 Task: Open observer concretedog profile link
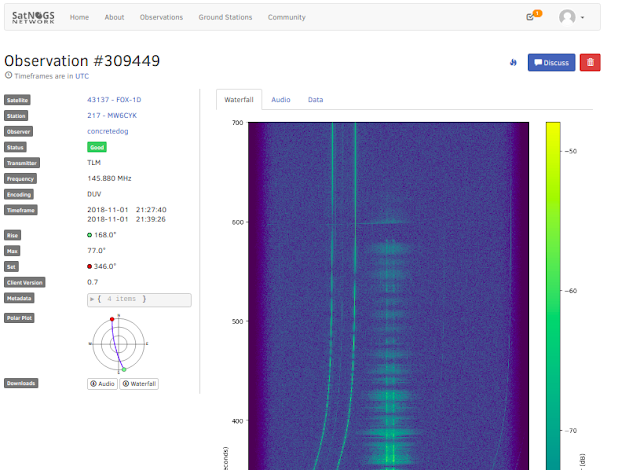pyautogui.click(x=108, y=131)
